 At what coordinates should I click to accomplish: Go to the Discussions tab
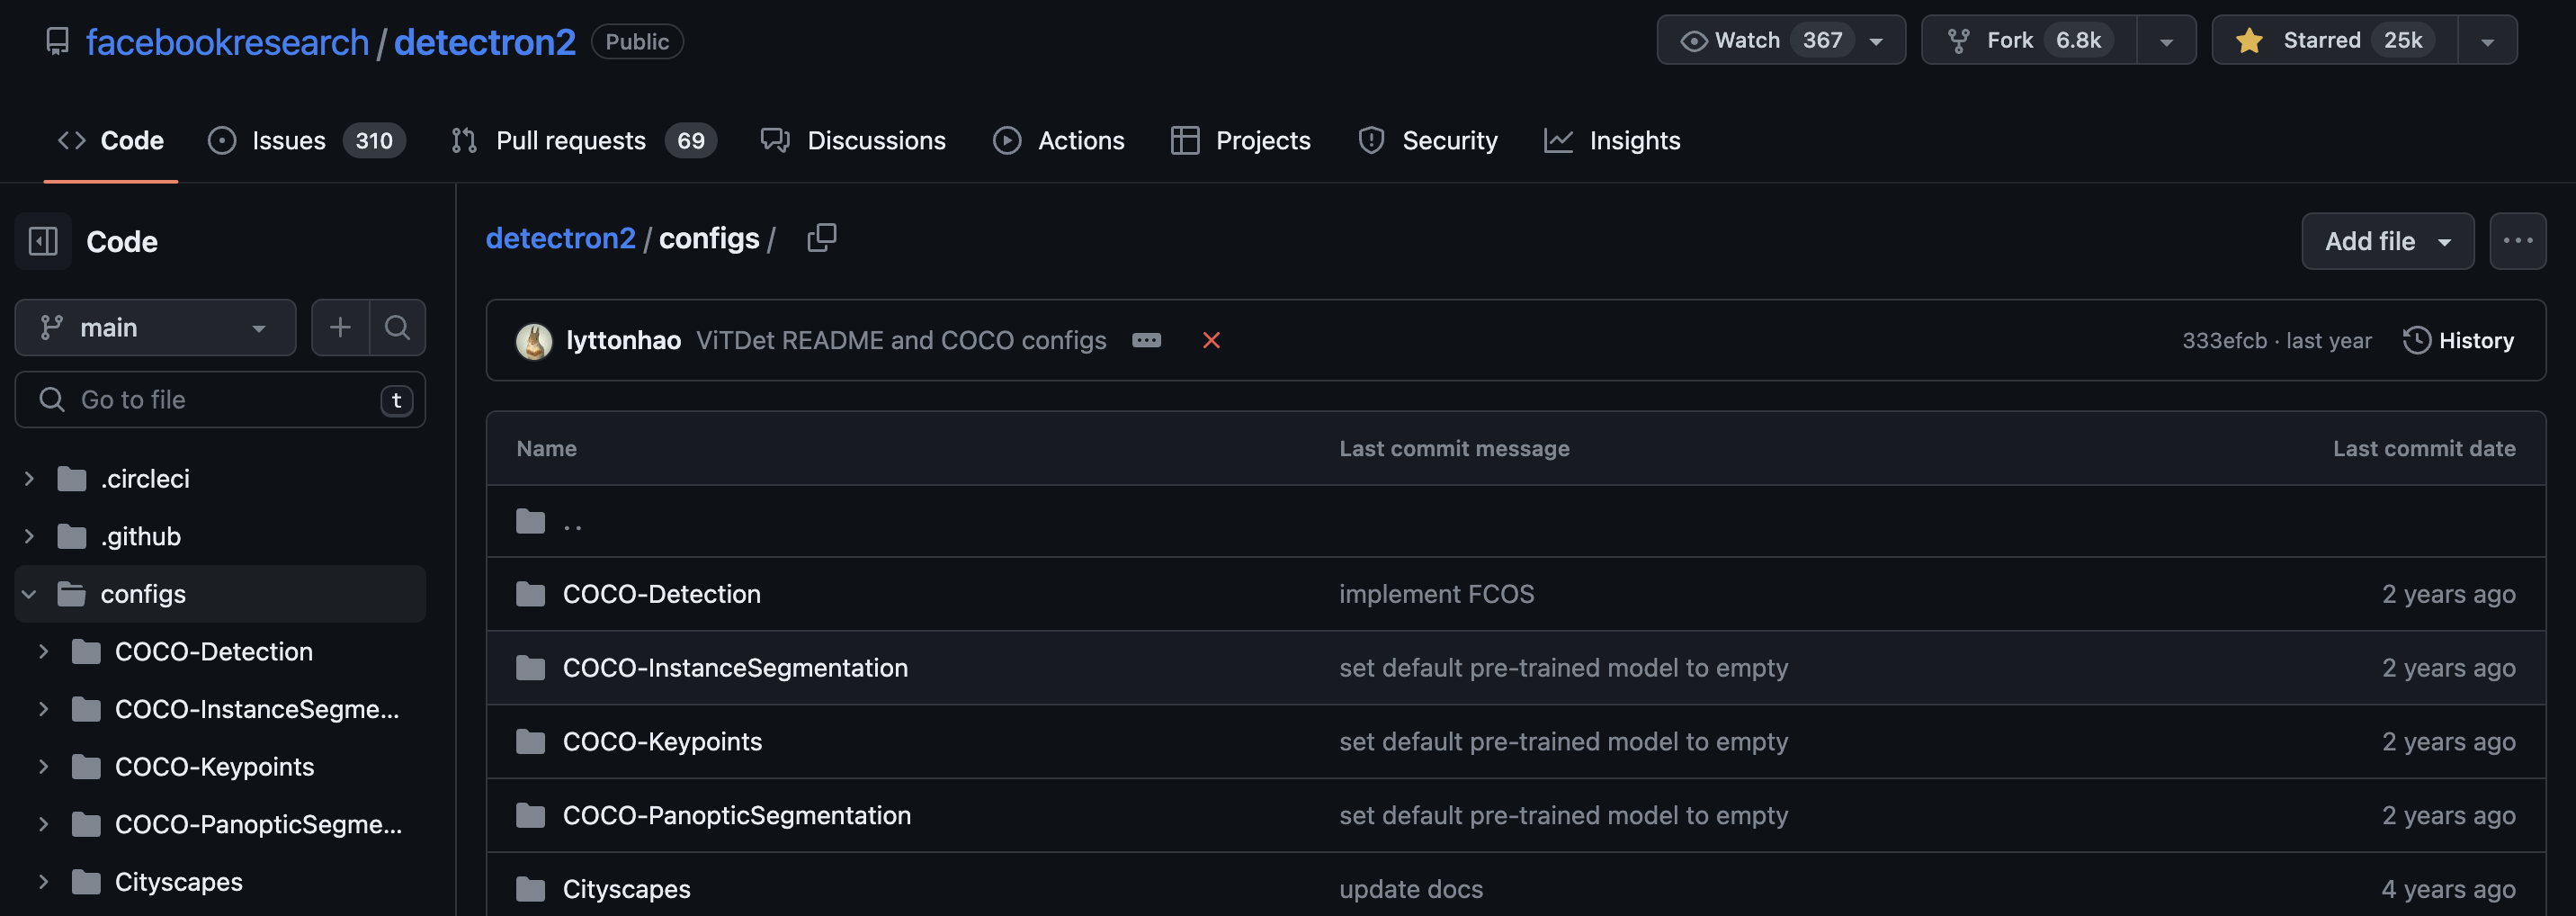(x=853, y=140)
